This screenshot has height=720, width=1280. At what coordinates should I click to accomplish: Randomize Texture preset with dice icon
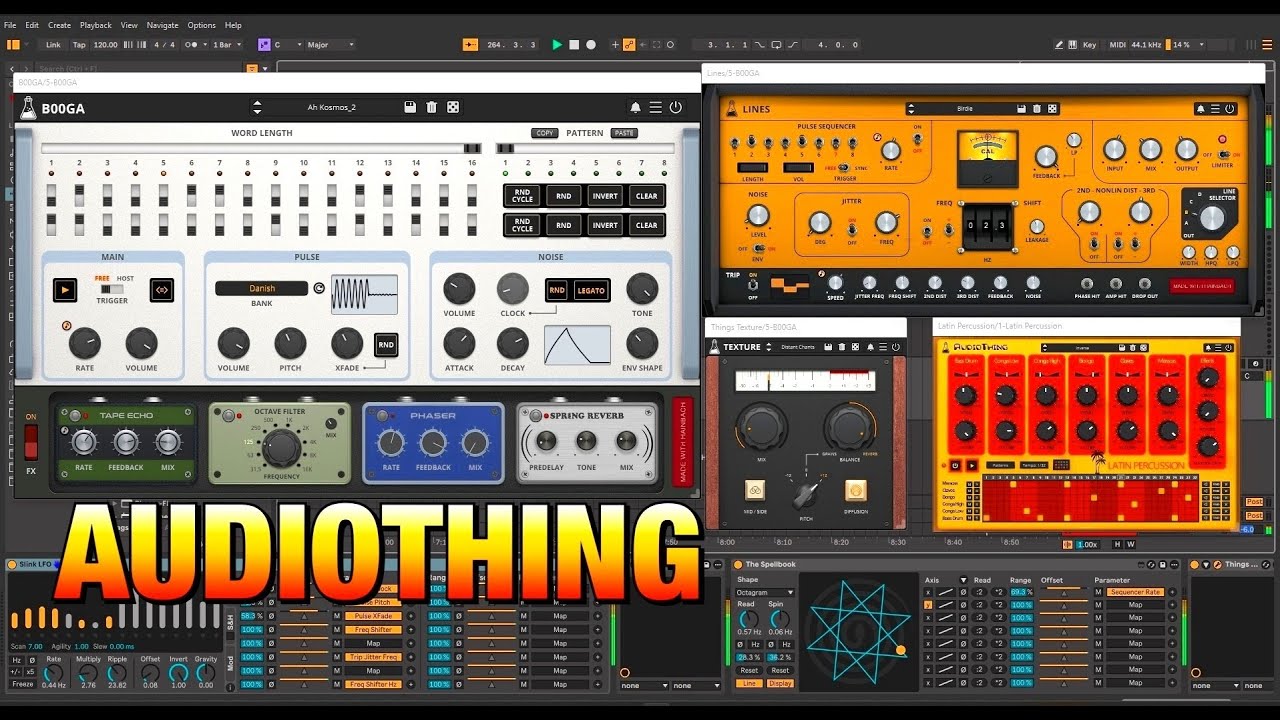[857, 347]
